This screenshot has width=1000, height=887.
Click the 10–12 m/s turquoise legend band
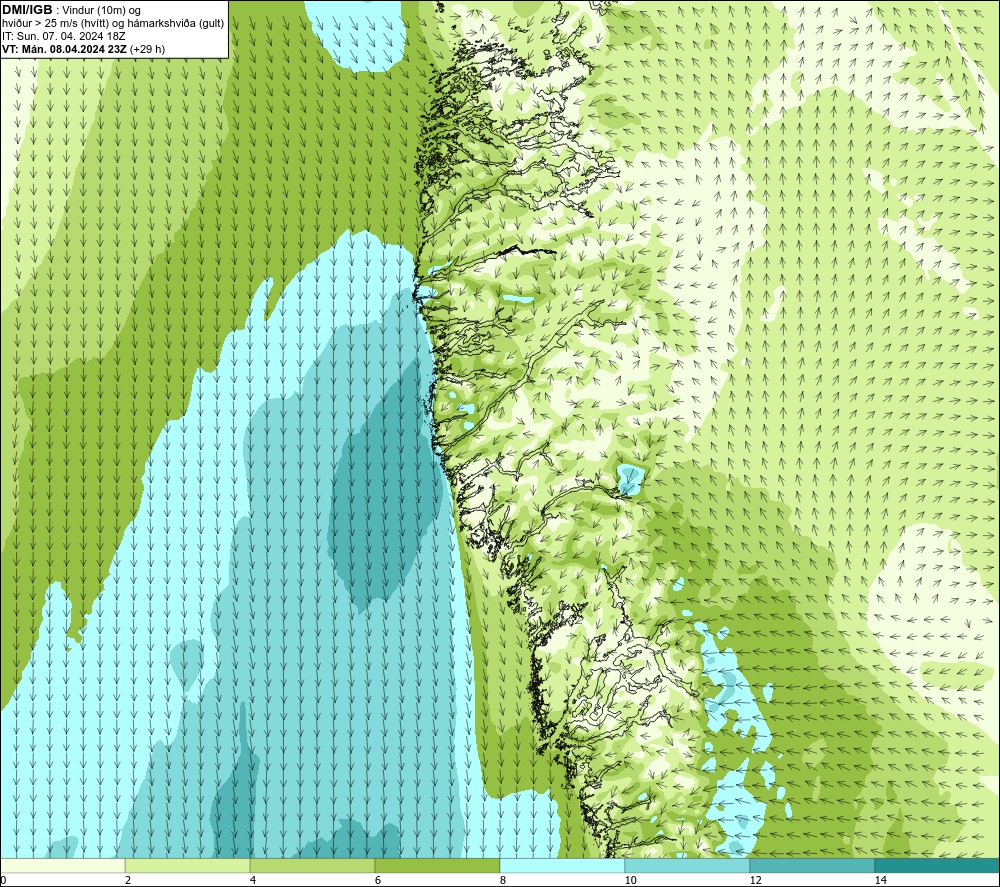click(x=688, y=865)
